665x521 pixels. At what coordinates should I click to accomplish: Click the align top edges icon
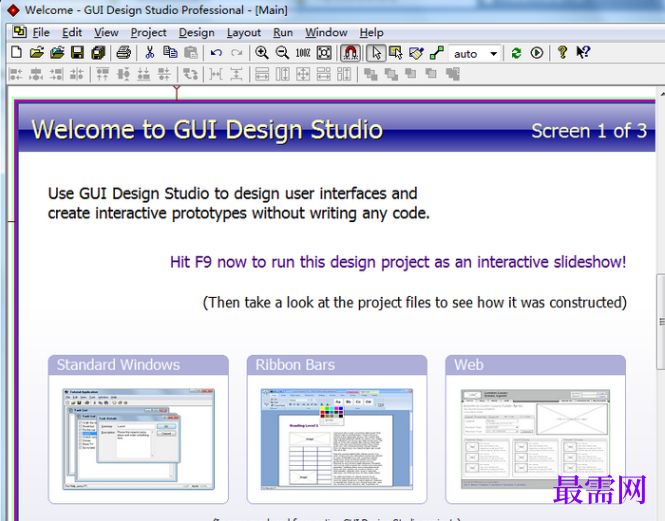[102, 74]
